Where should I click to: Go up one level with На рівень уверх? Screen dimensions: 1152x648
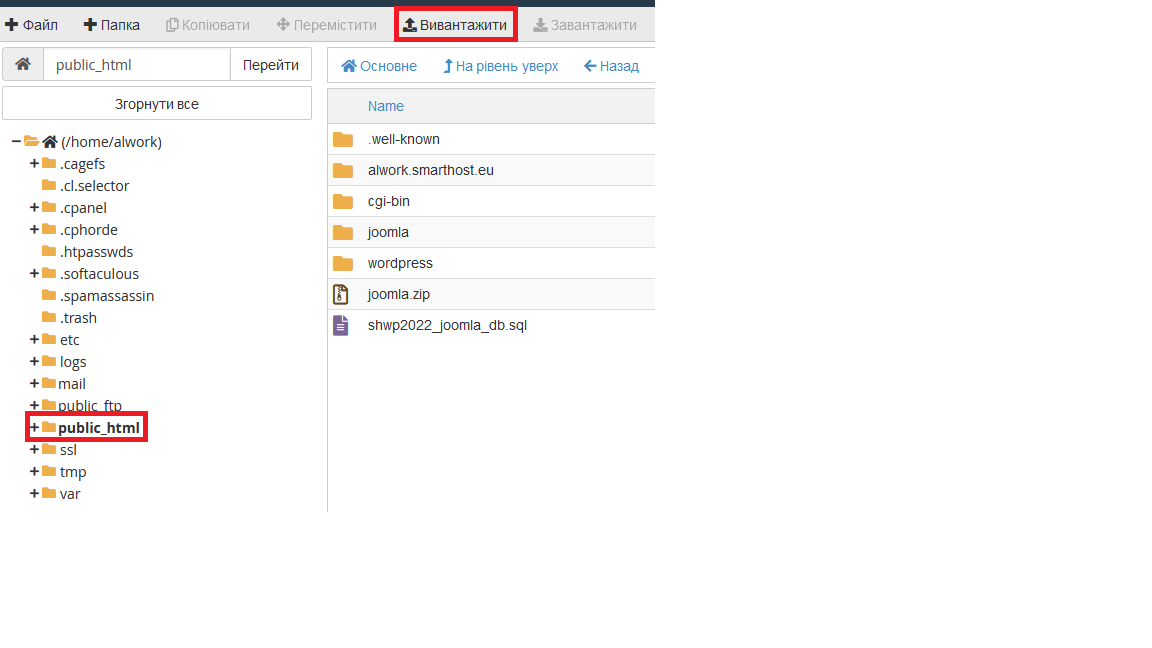pos(500,66)
